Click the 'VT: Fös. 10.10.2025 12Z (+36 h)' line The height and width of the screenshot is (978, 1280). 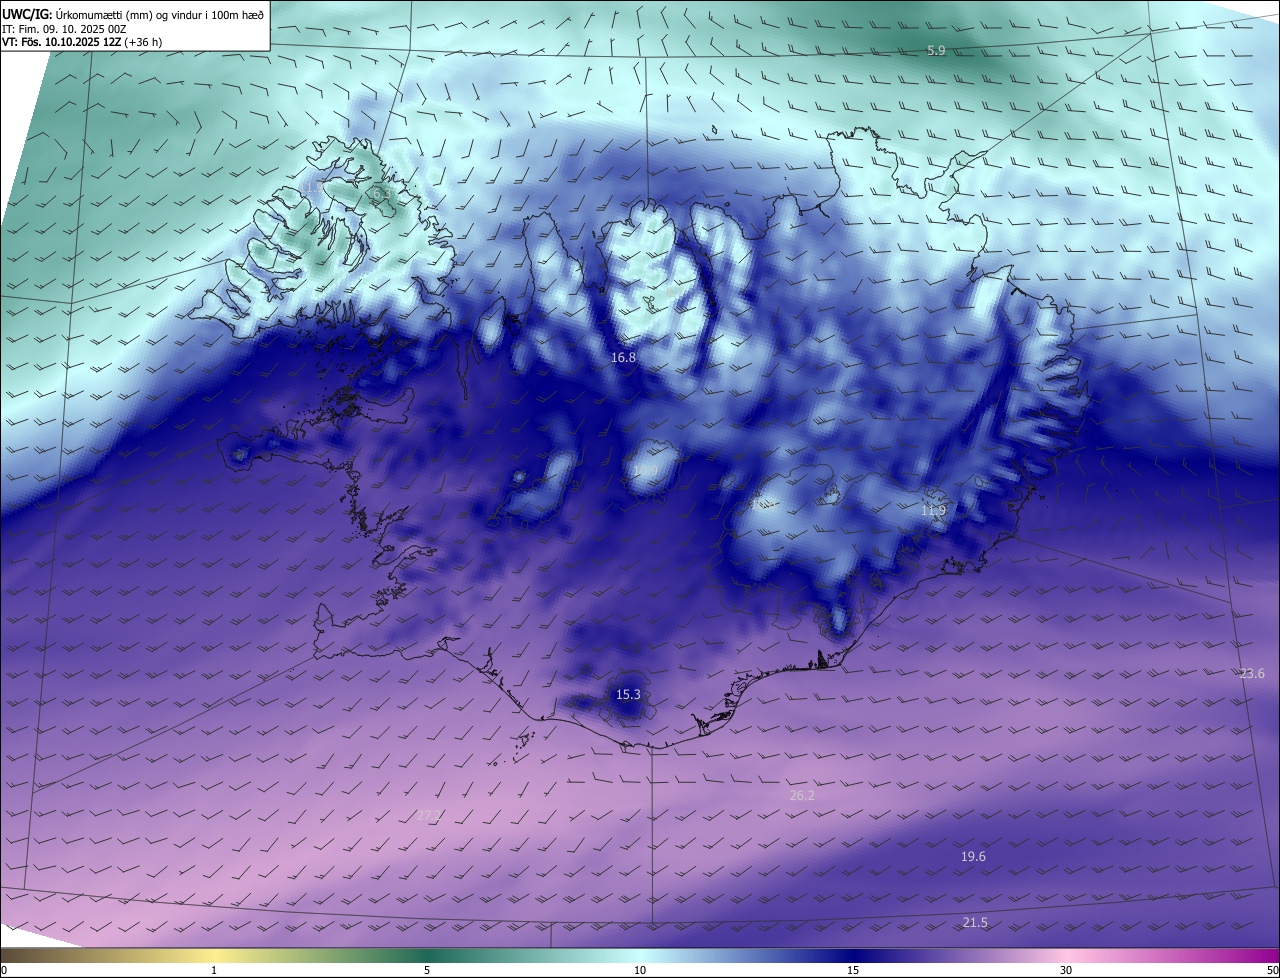tap(82, 42)
